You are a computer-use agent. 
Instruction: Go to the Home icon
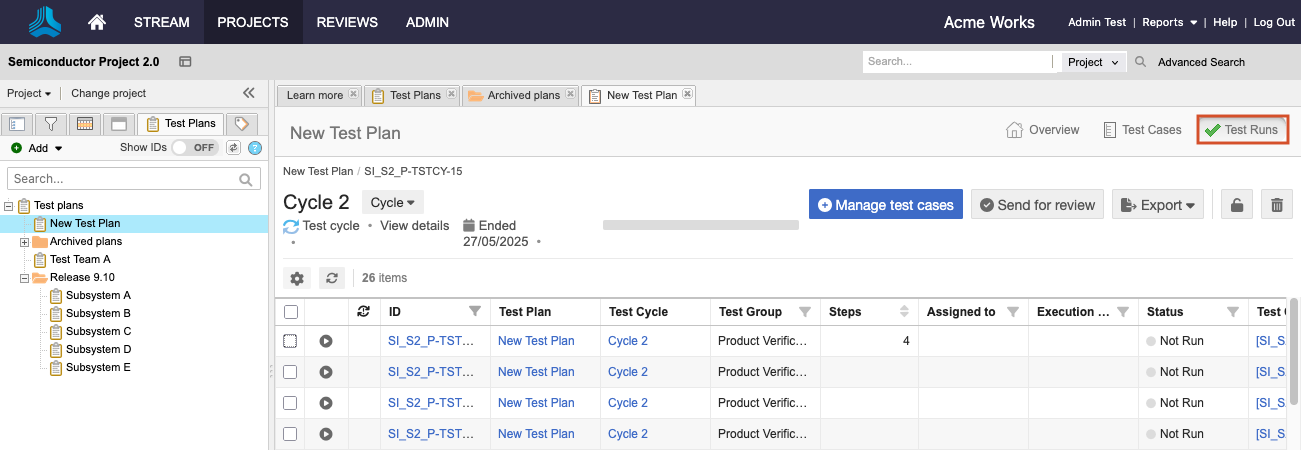(97, 22)
